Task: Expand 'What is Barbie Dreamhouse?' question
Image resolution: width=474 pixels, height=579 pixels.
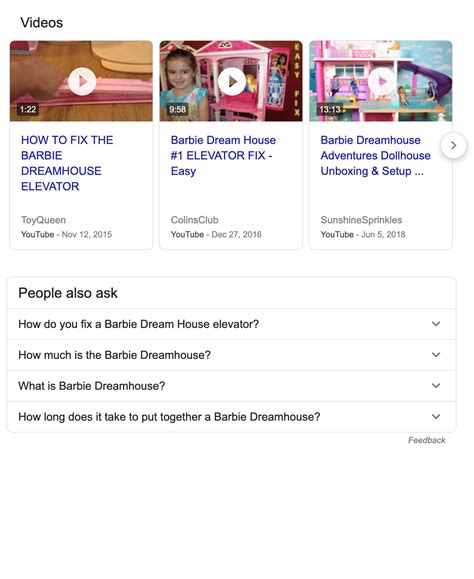Action: click(x=231, y=386)
